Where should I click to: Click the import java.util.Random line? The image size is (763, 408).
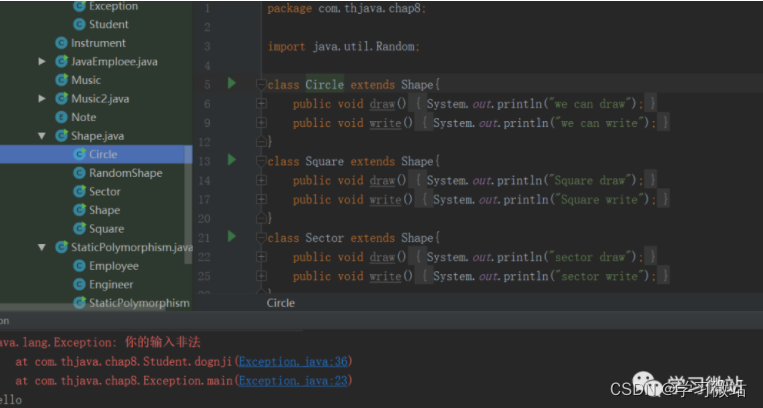tap(344, 47)
